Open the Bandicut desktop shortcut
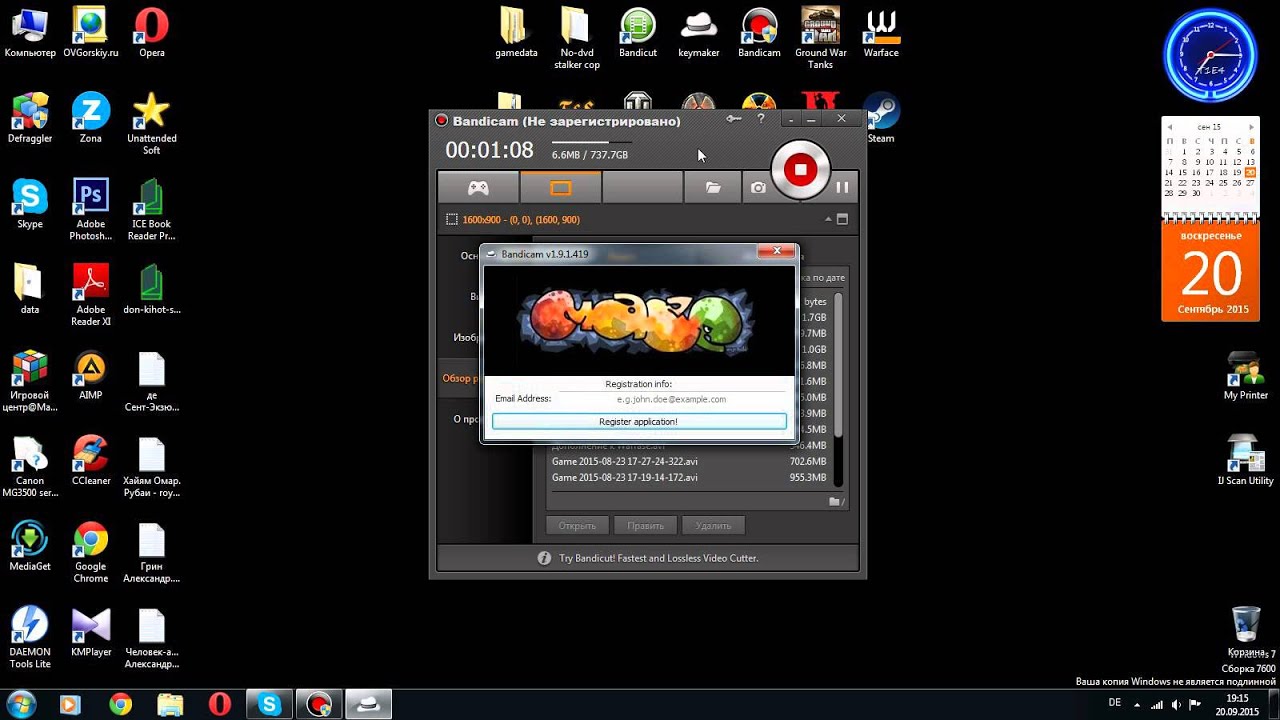The height and width of the screenshot is (720, 1280). pyautogui.click(x=638, y=33)
